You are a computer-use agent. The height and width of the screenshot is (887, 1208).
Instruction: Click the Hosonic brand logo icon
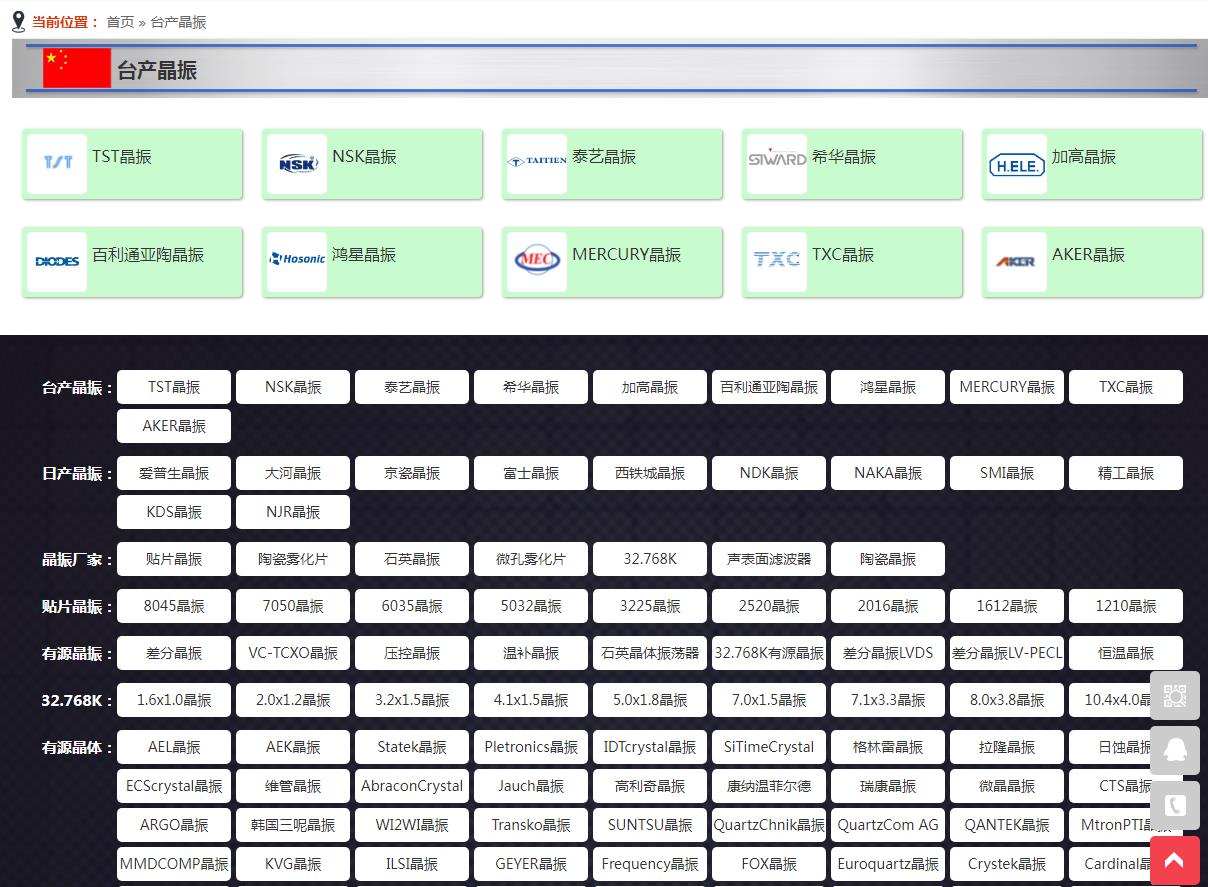(x=297, y=262)
